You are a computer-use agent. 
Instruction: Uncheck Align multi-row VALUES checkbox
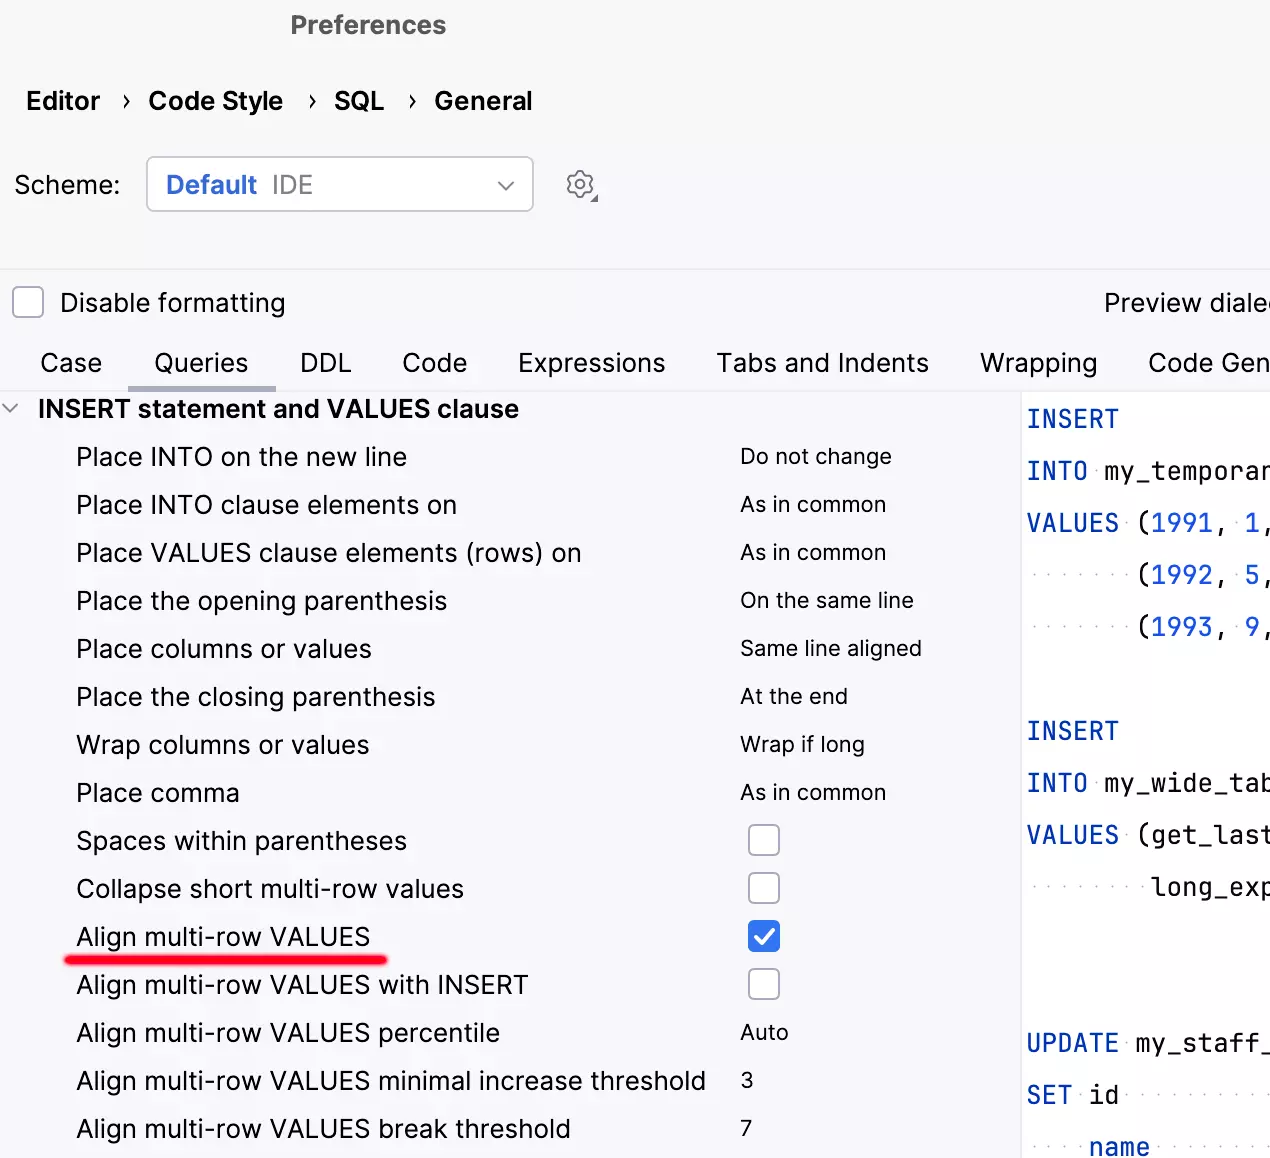[x=763, y=936]
